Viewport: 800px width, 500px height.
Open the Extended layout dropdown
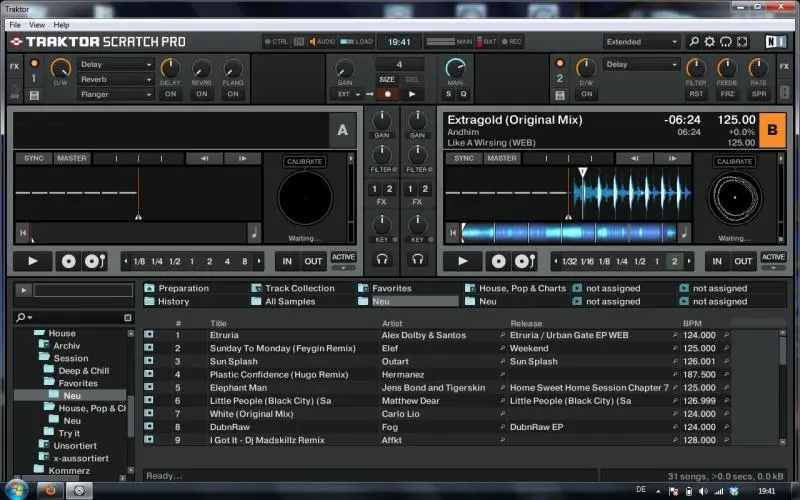[x=641, y=42]
